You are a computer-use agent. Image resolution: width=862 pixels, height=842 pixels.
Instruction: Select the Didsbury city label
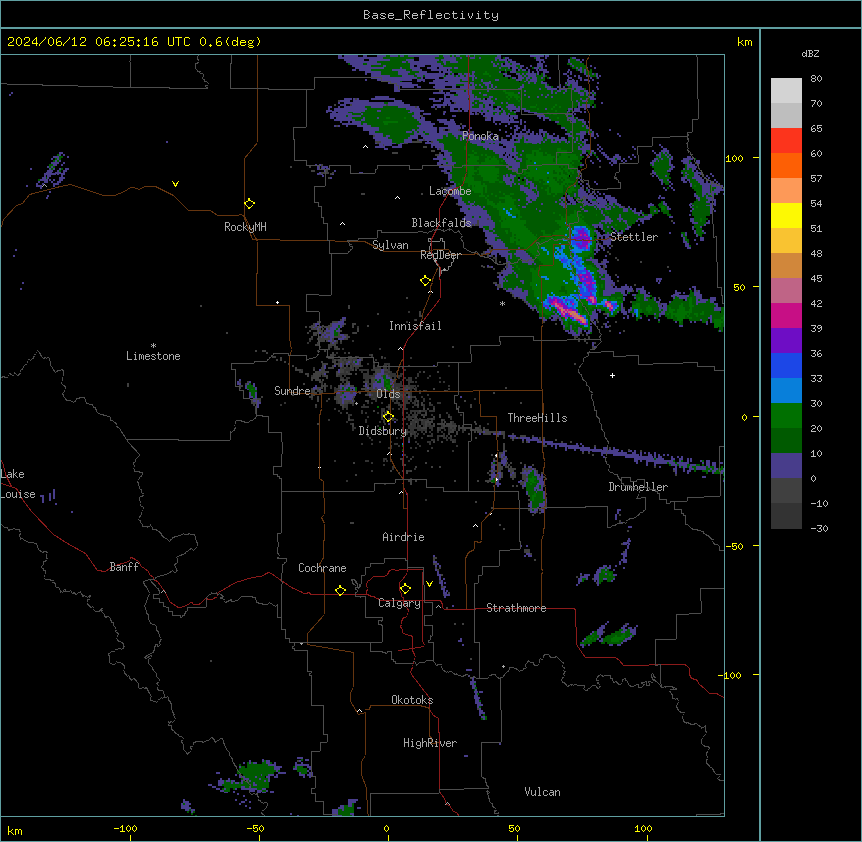pyautogui.click(x=383, y=431)
